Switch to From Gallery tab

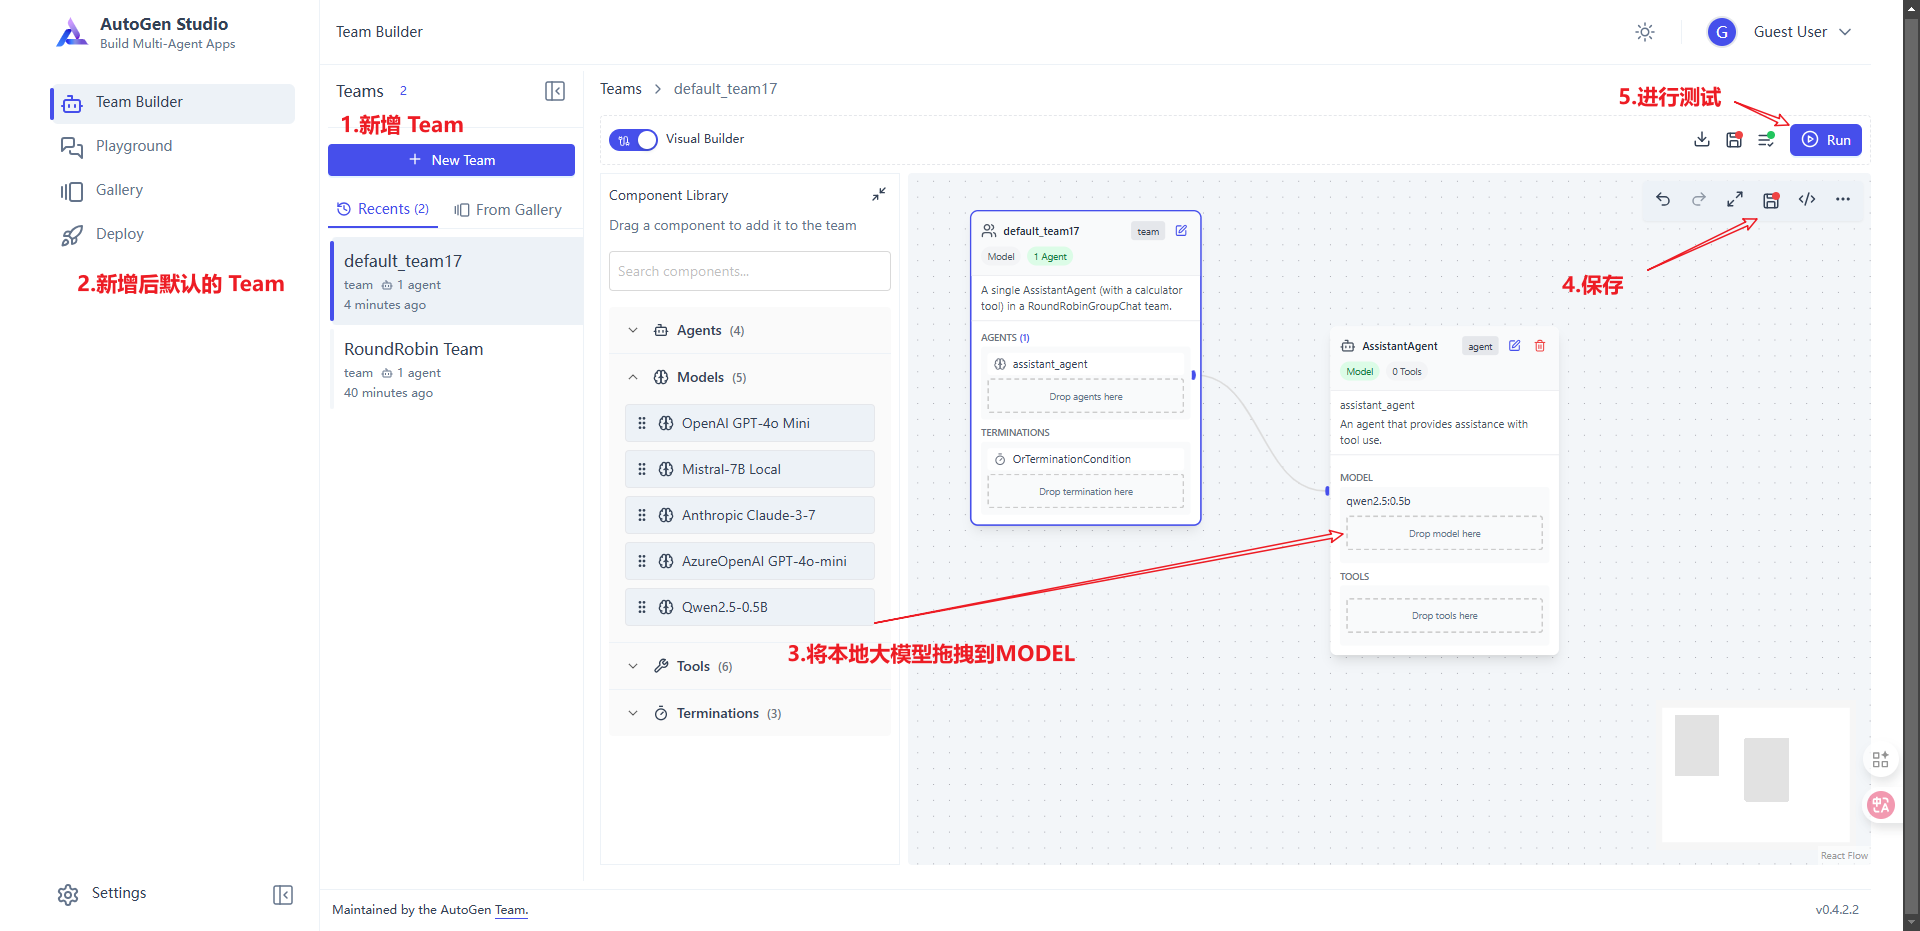(508, 210)
